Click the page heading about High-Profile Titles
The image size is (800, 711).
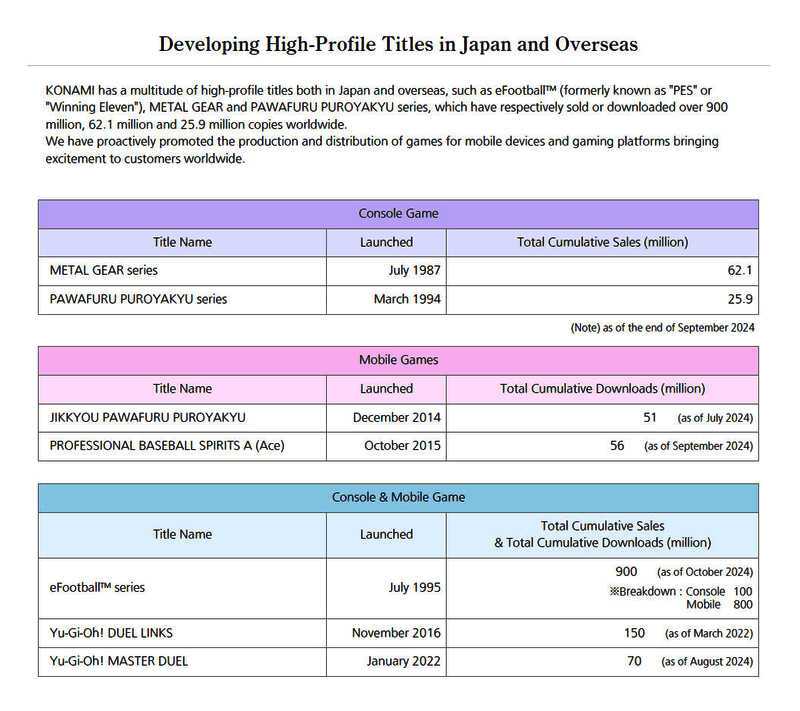[x=398, y=44]
